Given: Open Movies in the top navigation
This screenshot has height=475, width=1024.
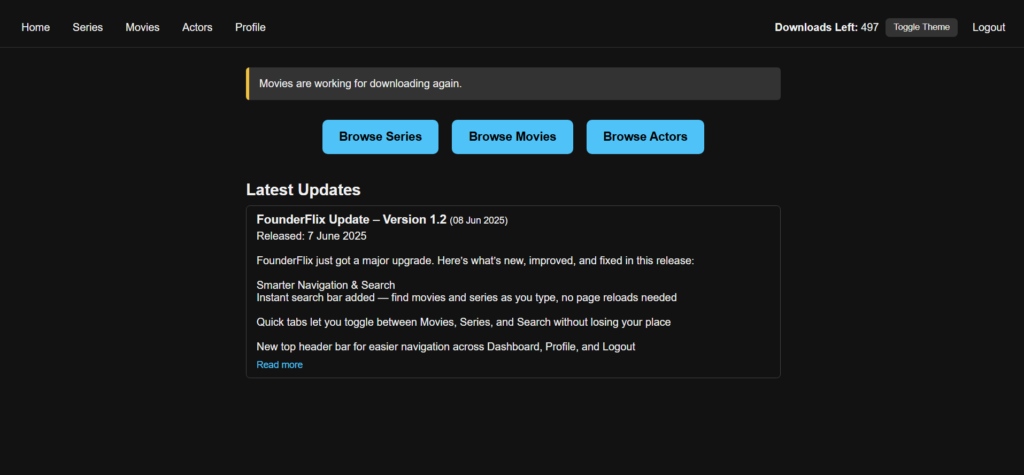Looking at the screenshot, I should 142,27.
